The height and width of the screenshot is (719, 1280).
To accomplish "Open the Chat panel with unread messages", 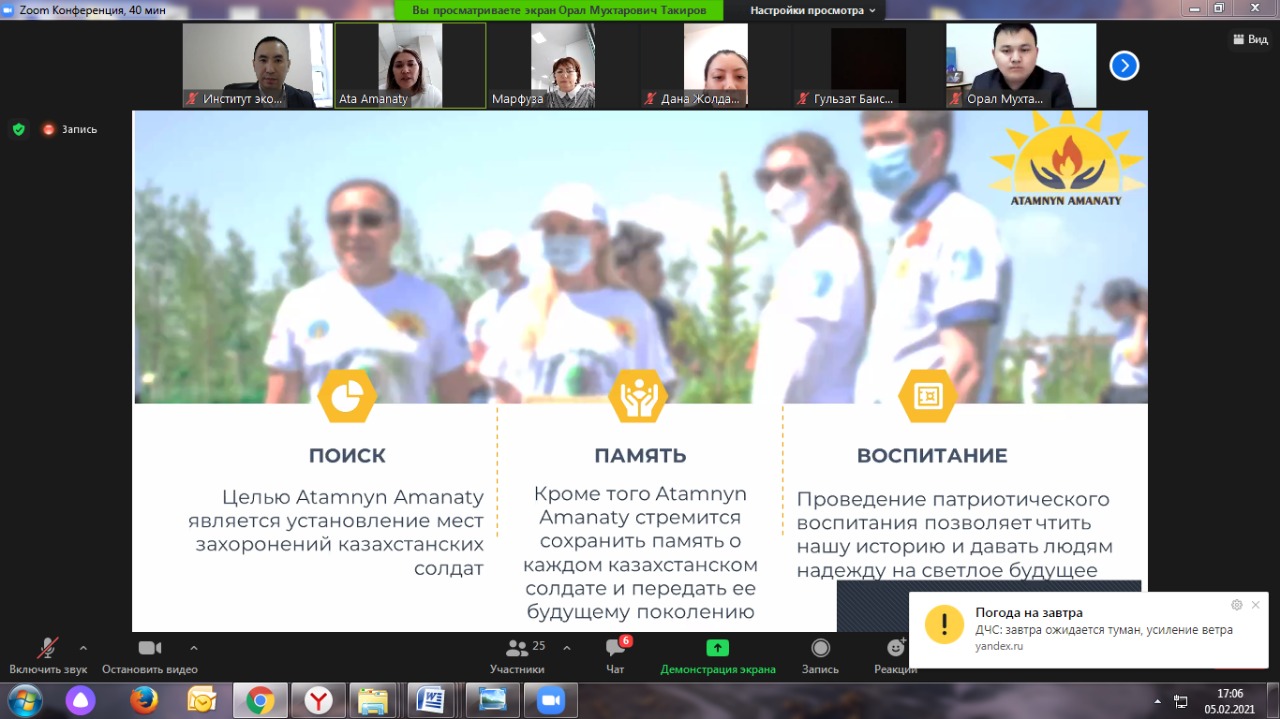I will [615, 656].
